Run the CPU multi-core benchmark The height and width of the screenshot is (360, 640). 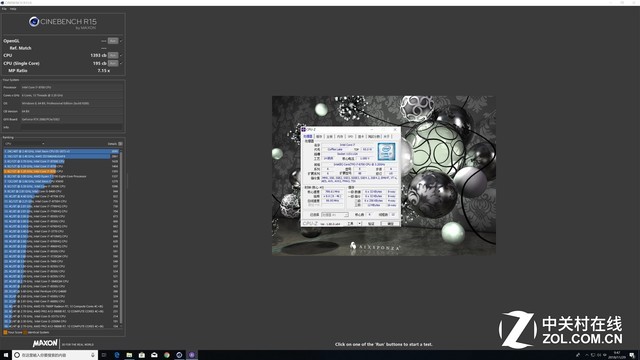coord(113,55)
